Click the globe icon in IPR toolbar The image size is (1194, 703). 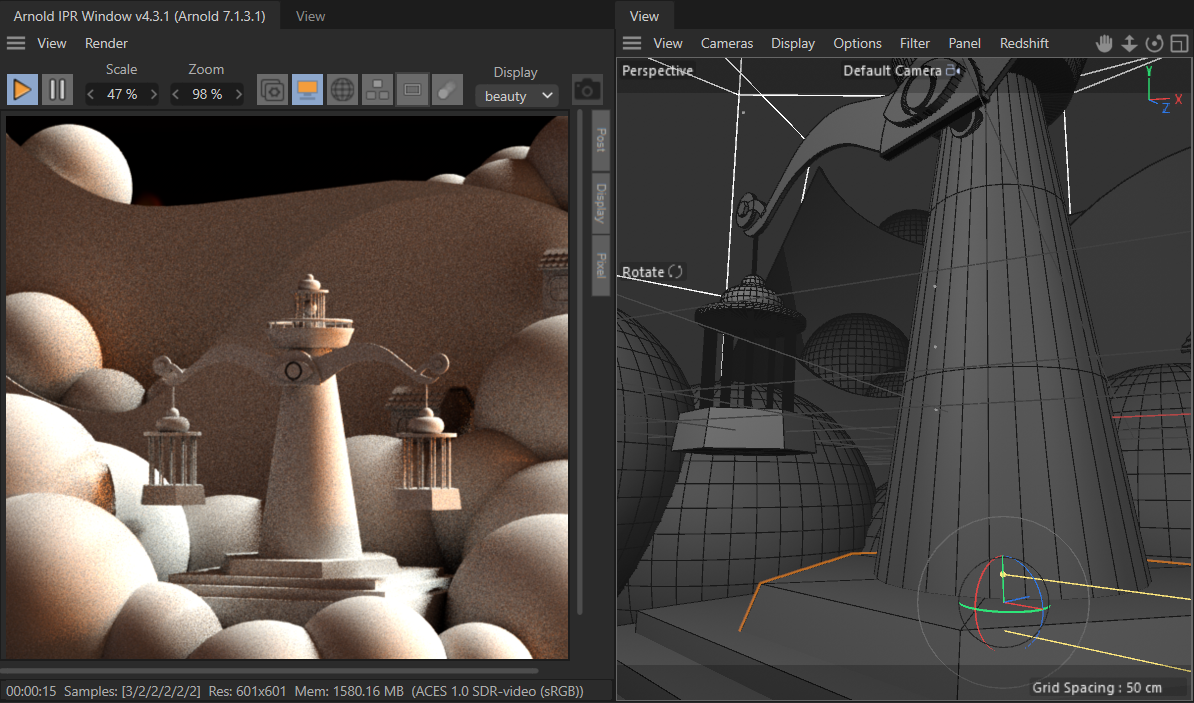tap(342, 90)
